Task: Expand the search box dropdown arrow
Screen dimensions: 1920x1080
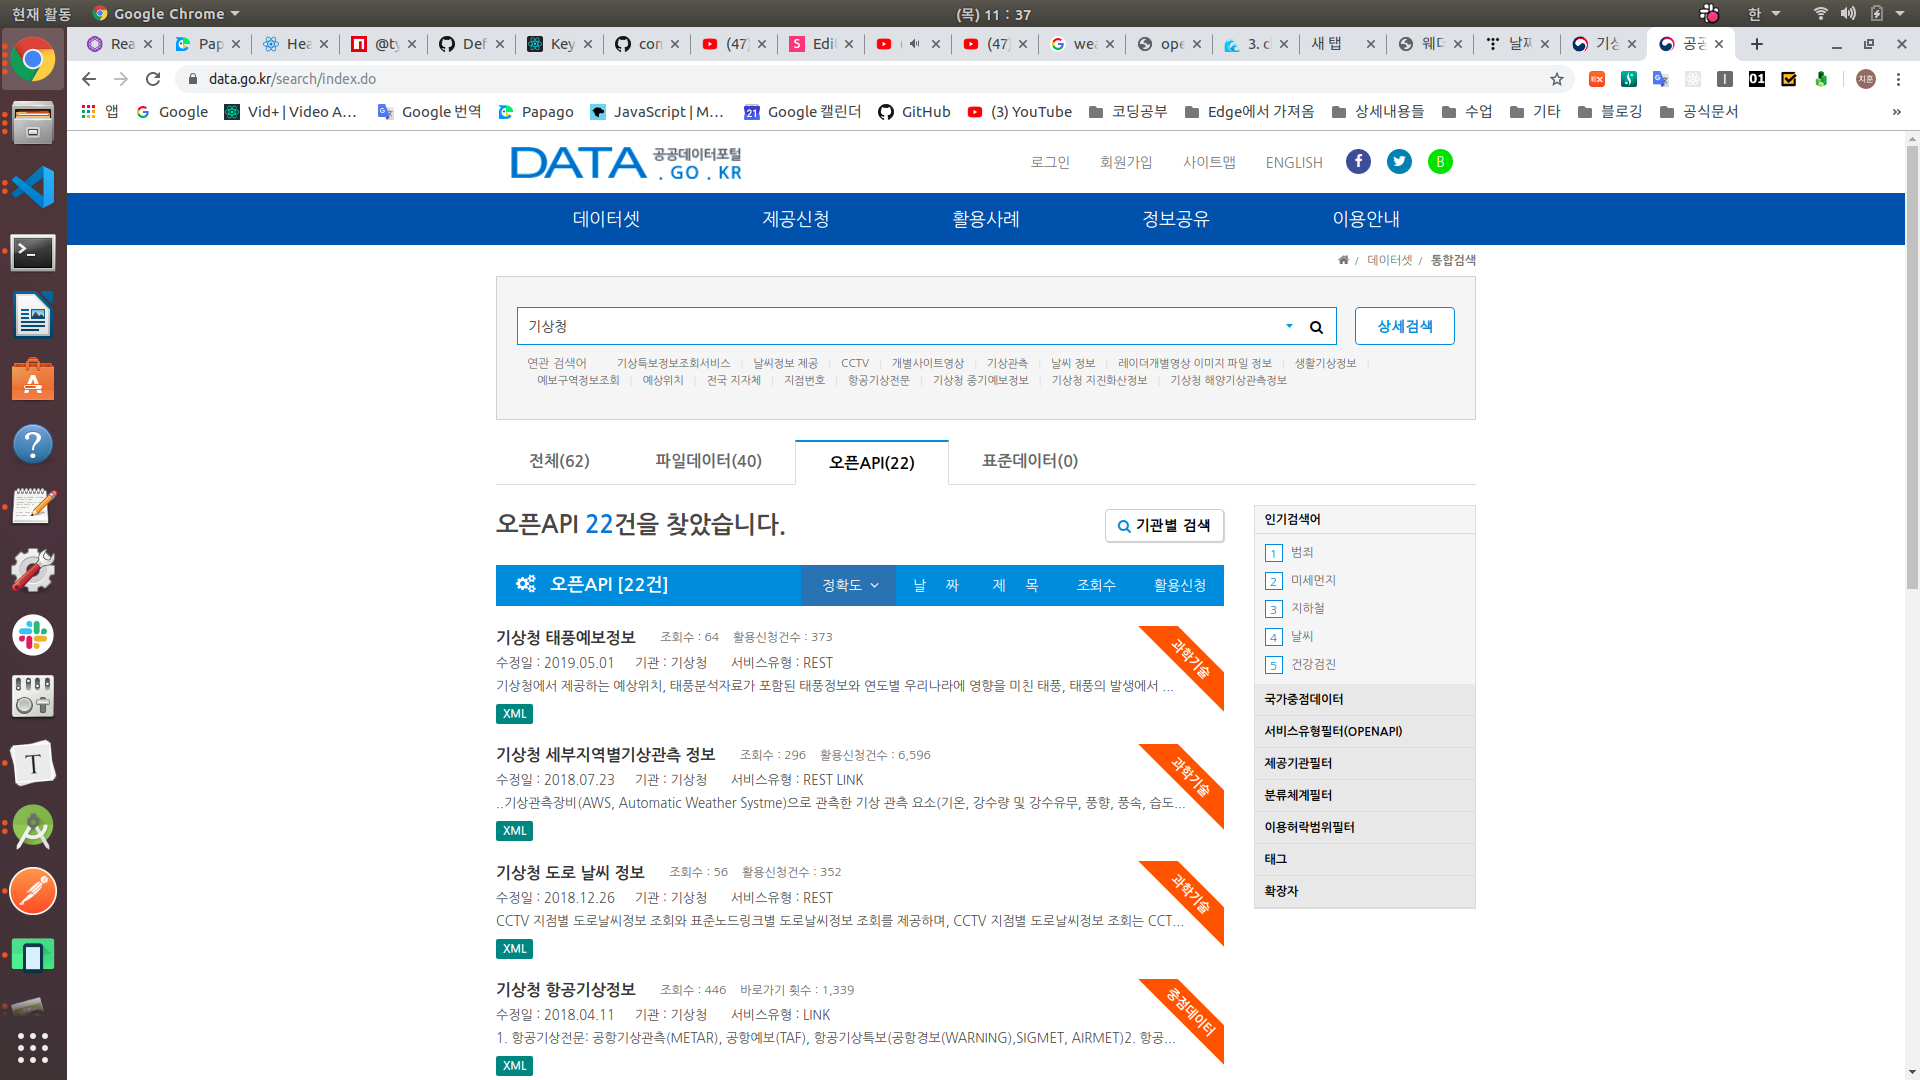Action: [x=1289, y=326]
